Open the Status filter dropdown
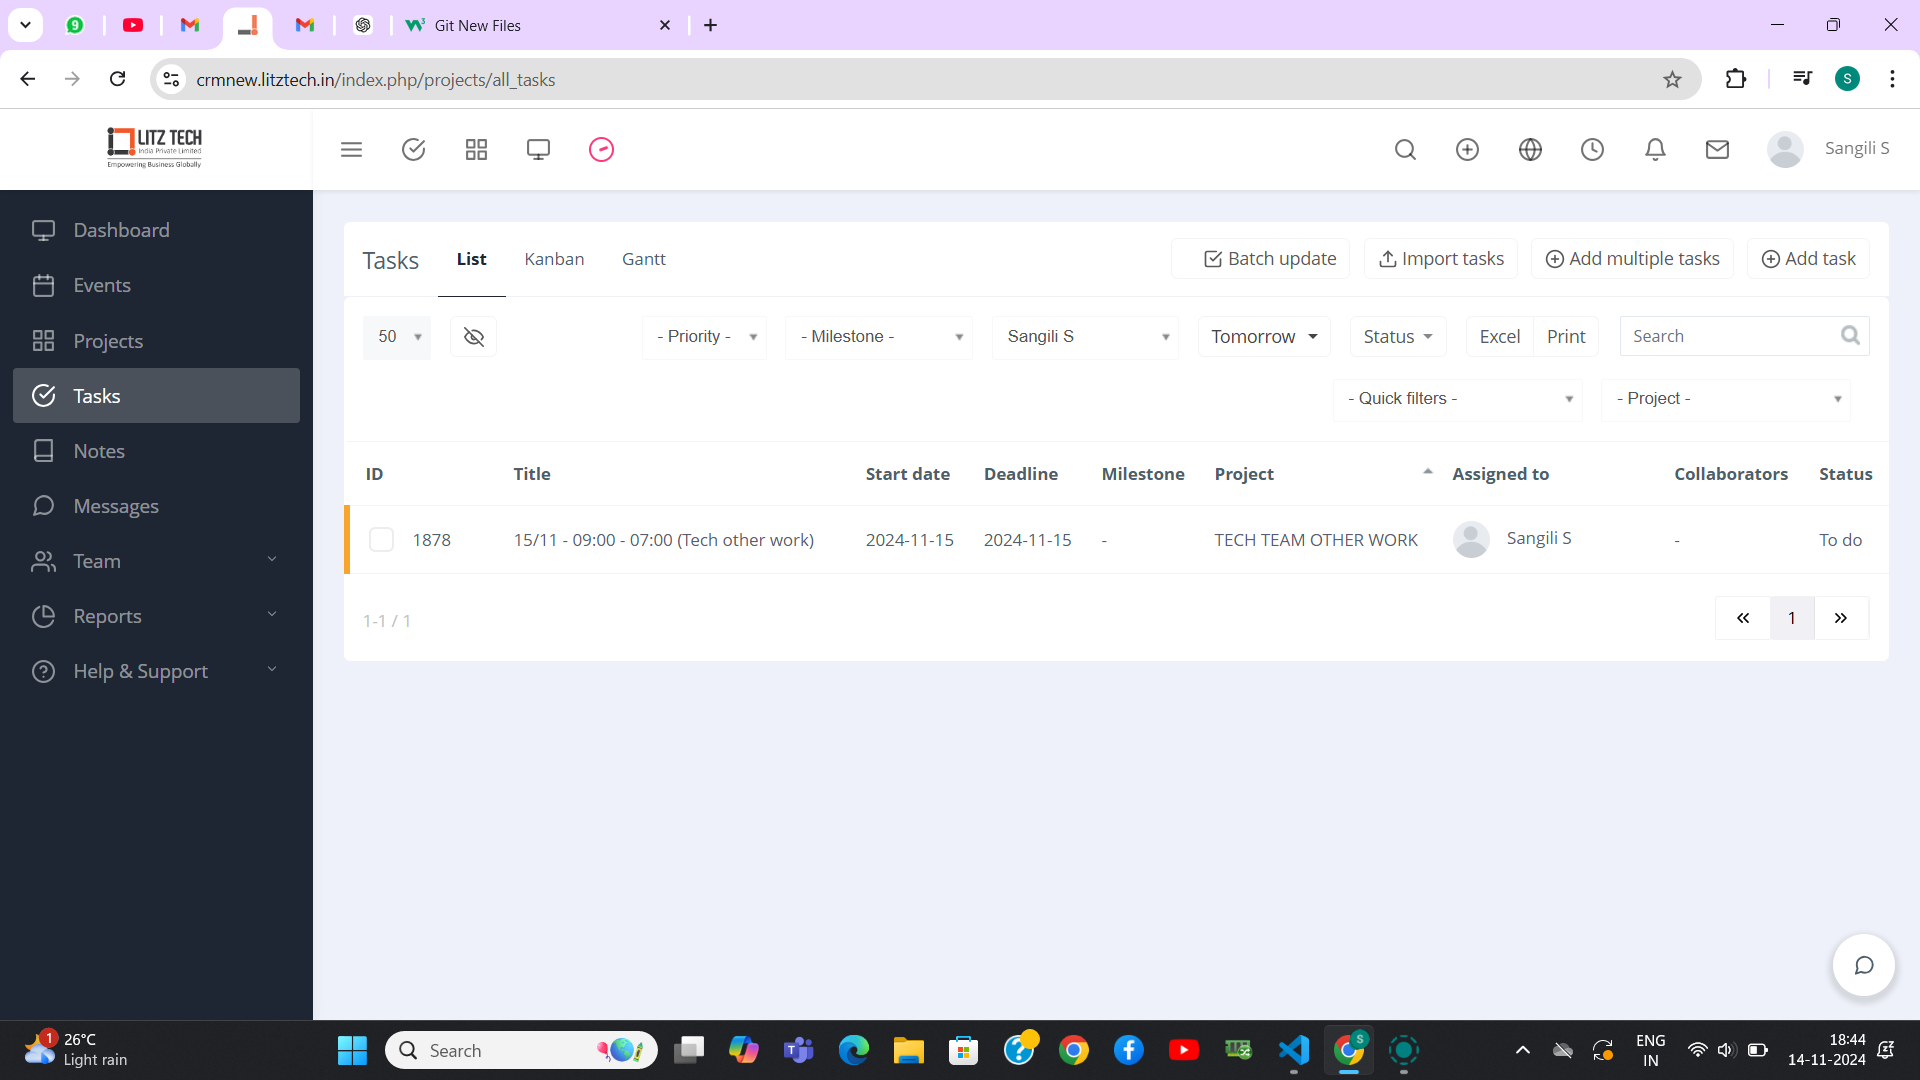Viewport: 1920px width, 1080px height. 1398,337
